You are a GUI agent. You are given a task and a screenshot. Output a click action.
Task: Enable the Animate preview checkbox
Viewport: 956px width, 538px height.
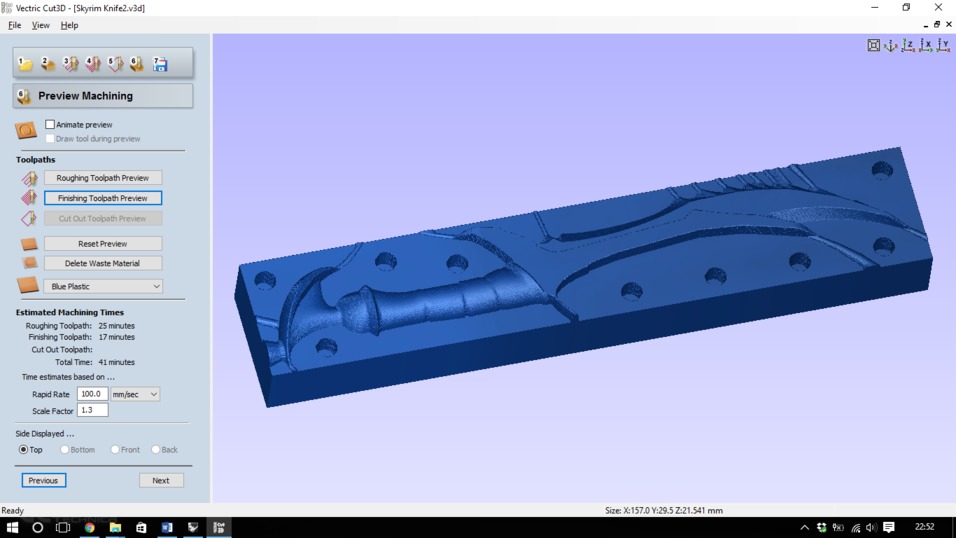click(50, 124)
